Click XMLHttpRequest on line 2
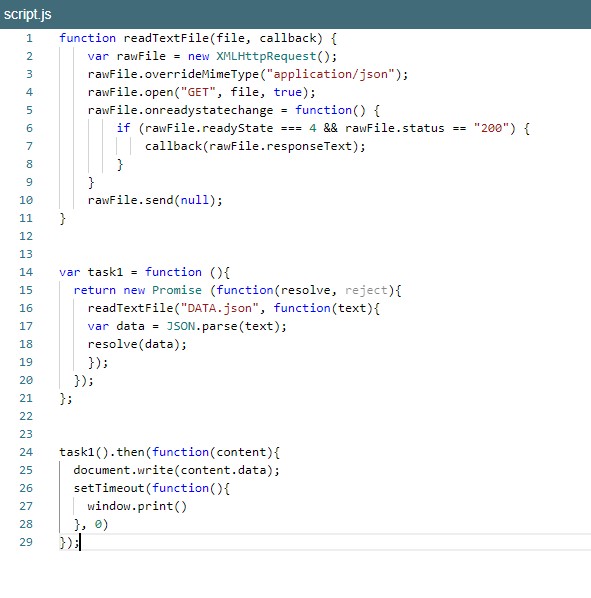Image resolution: width=591 pixels, height=598 pixels. tap(266, 56)
